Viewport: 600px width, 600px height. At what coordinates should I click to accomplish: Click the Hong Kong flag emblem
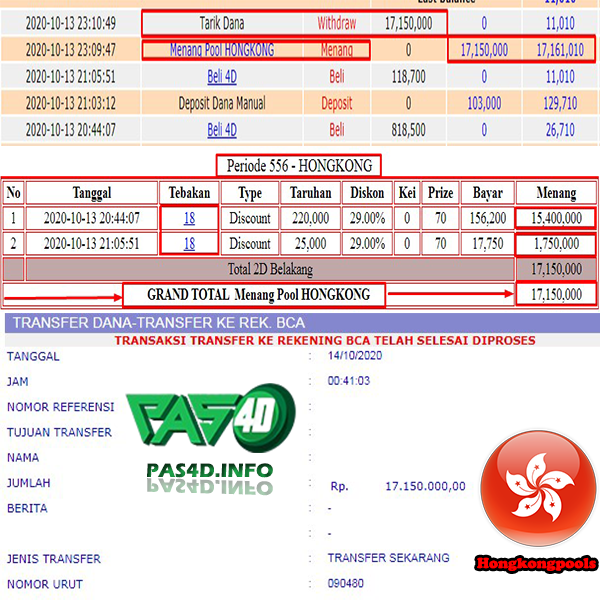538,488
